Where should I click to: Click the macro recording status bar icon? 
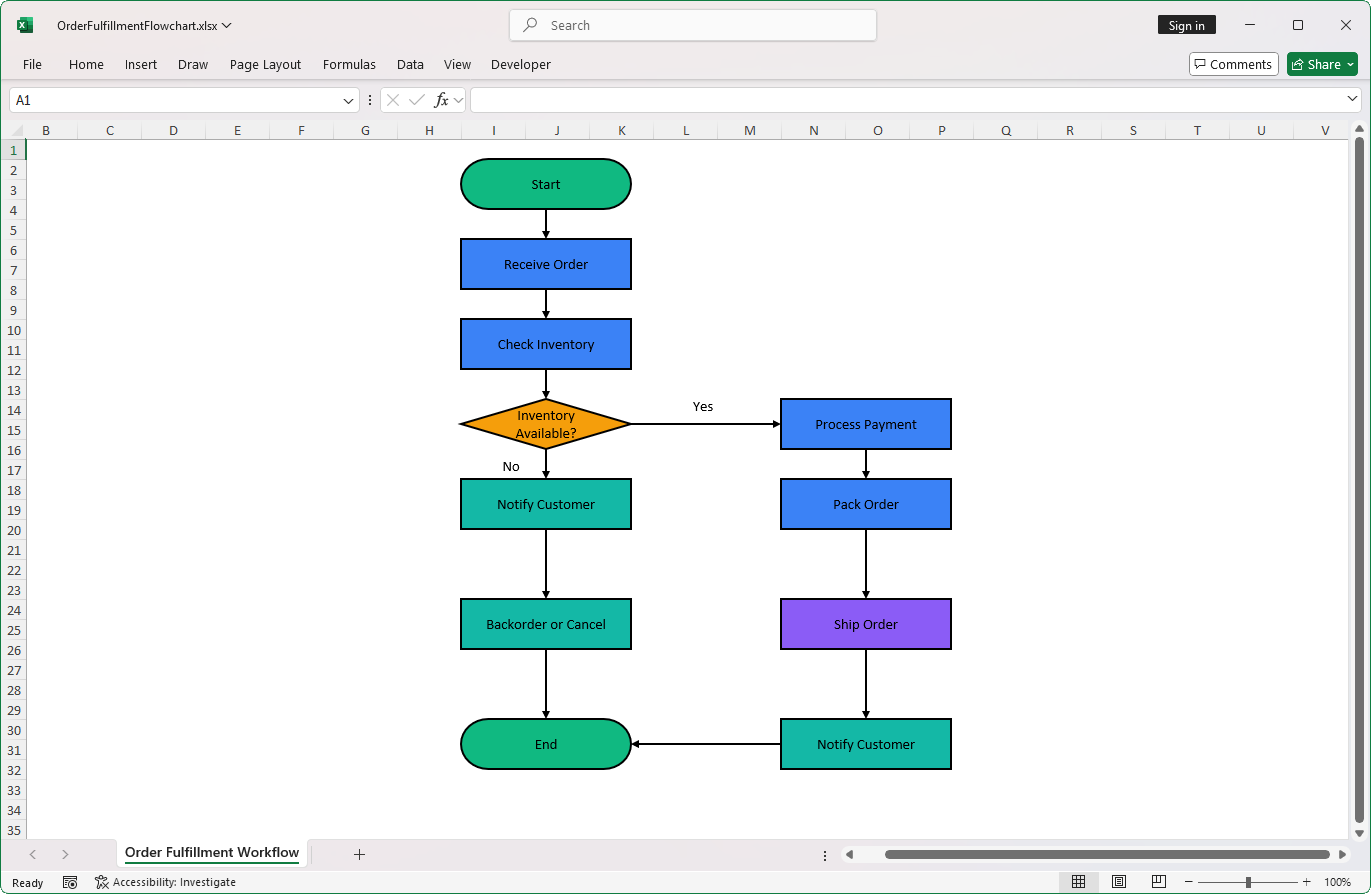coord(70,882)
